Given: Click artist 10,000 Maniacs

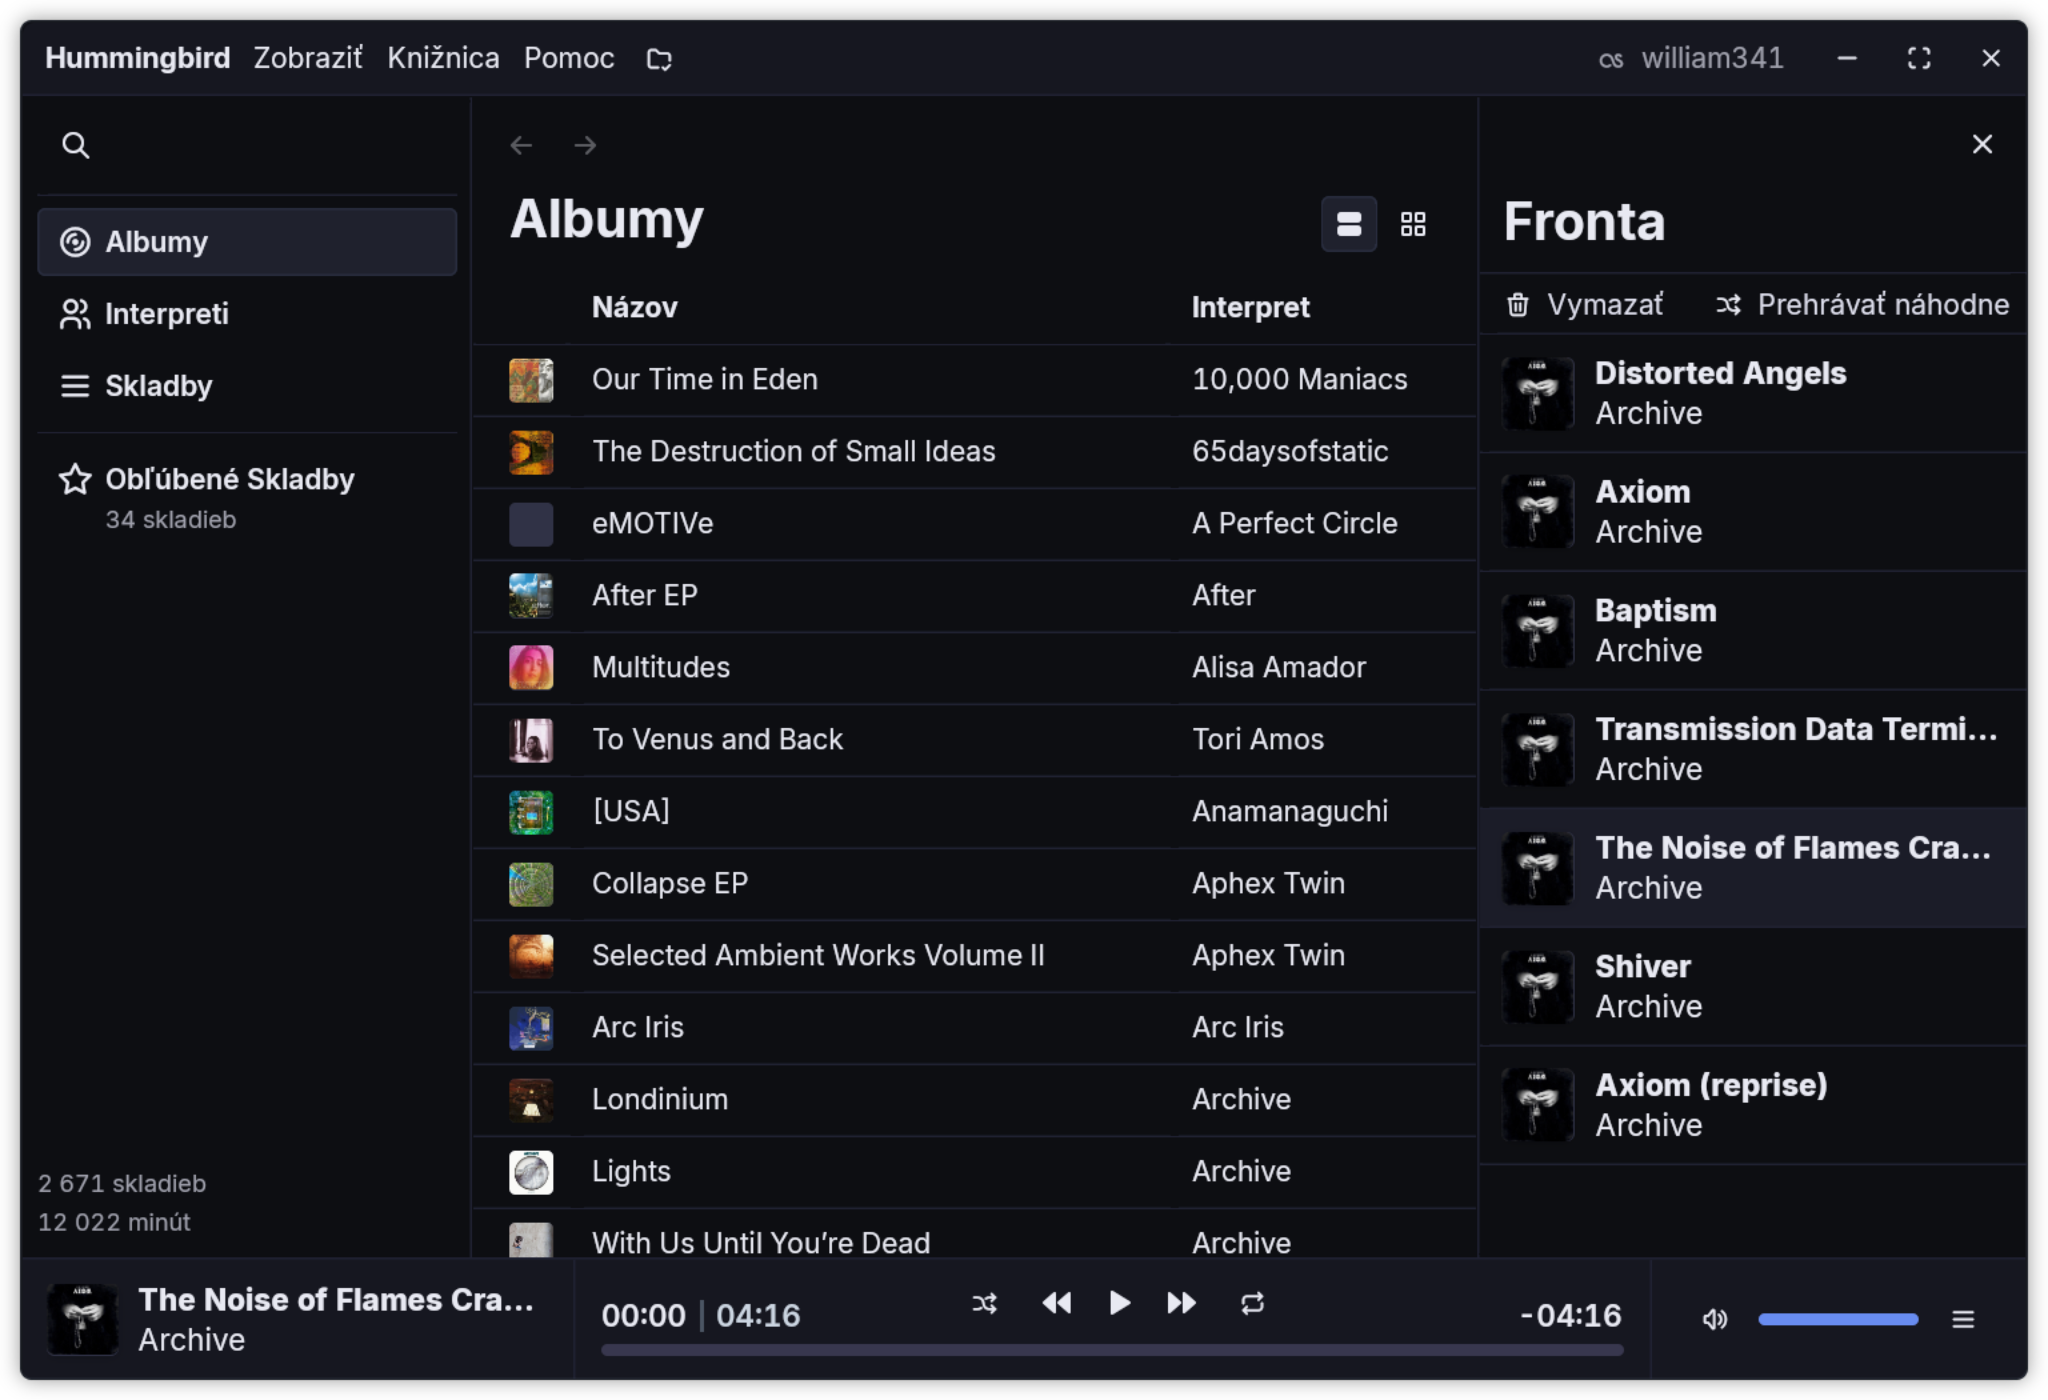Looking at the screenshot, I should coord(1299,379).
